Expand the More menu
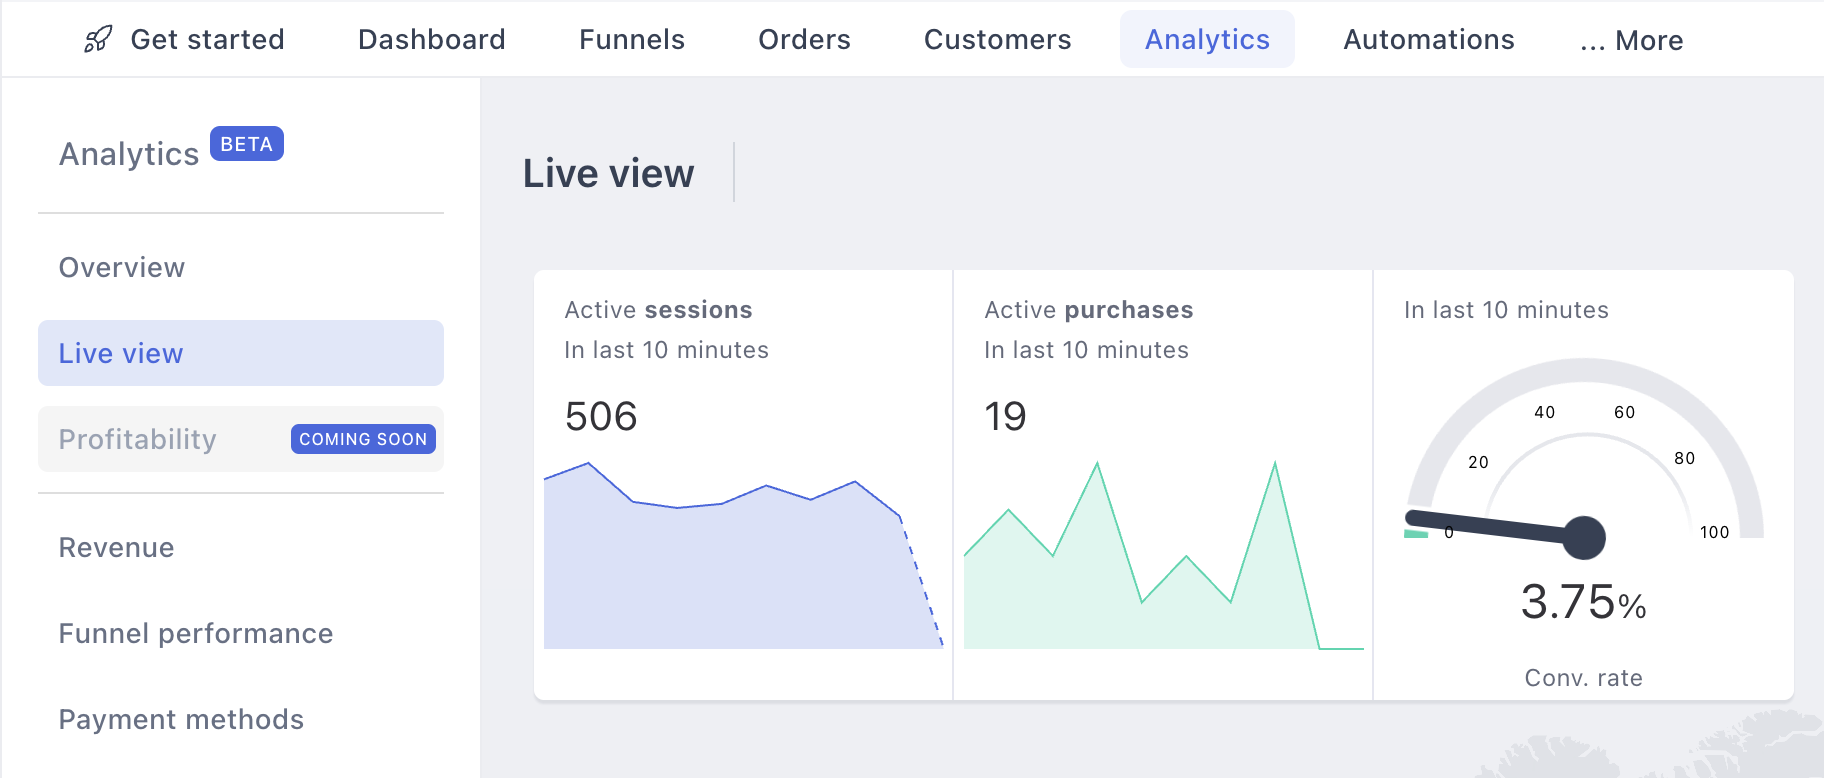Viewport: 1824px width, 778px height. click(x=1631, y=40)
